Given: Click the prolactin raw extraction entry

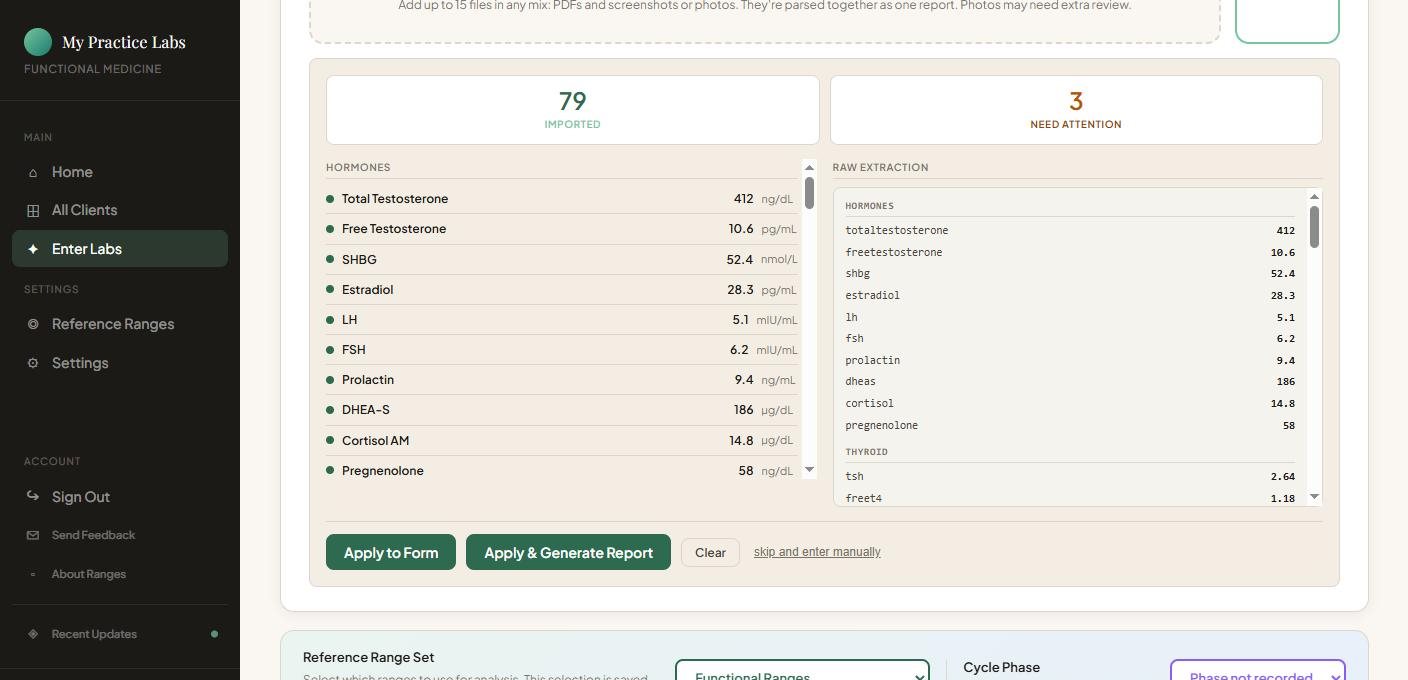Looking at the screenshot, I should [x=873, y=360].
